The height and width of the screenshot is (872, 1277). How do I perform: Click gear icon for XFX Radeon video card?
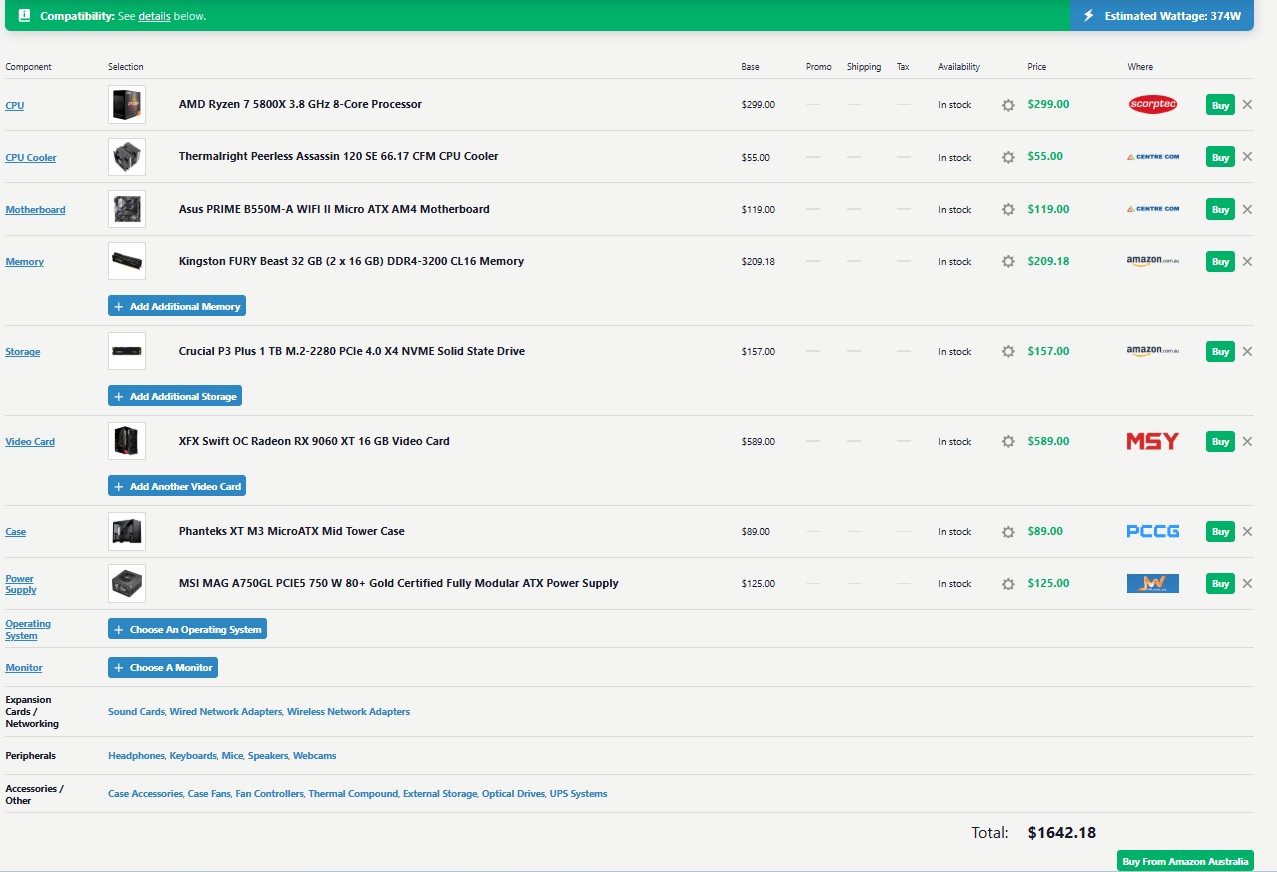[x=1008, y=442]
